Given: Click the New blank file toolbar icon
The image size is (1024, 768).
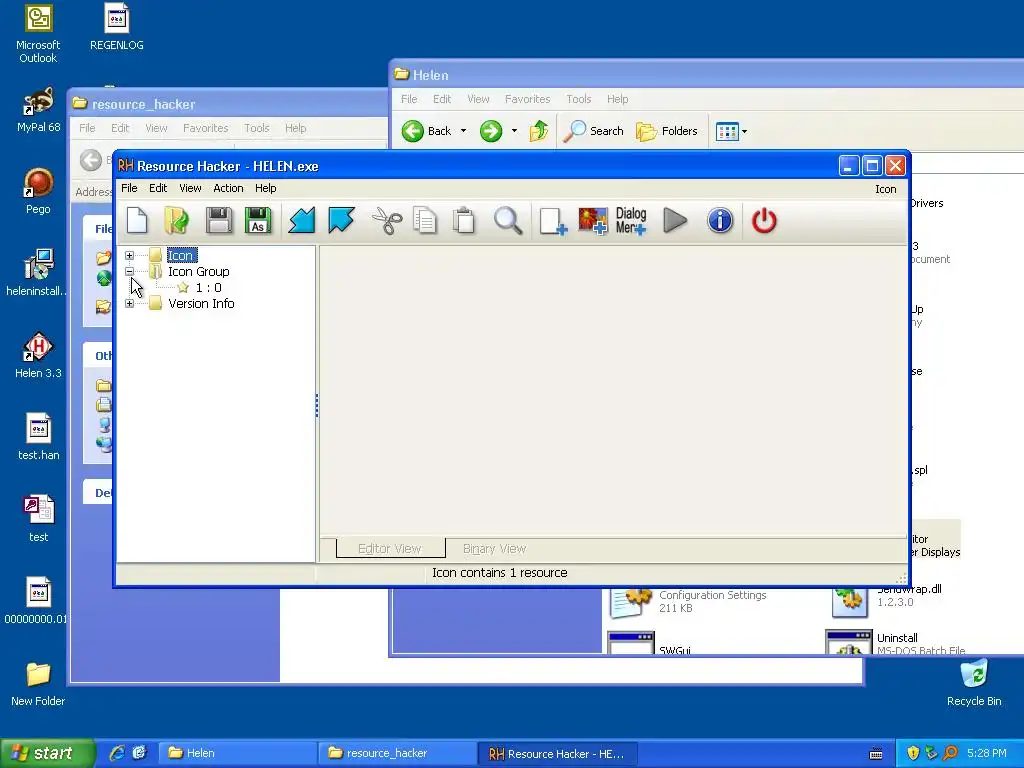Looking at the screenshot, I should coord(137,220).
